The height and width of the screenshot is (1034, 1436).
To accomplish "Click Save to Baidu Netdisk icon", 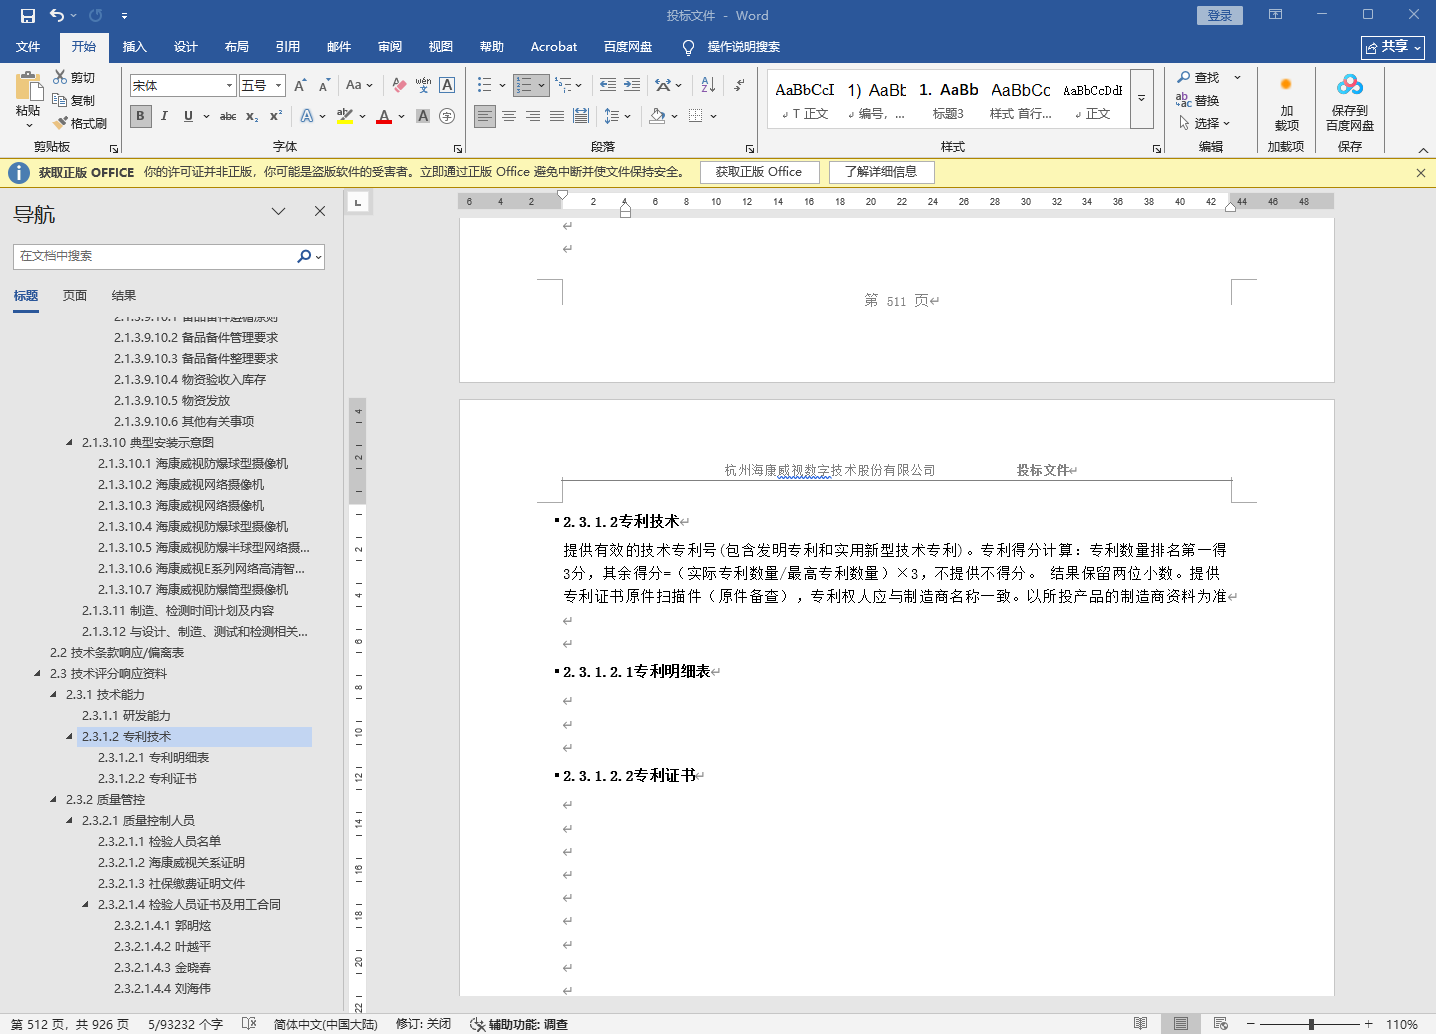I will point(1349,100).
